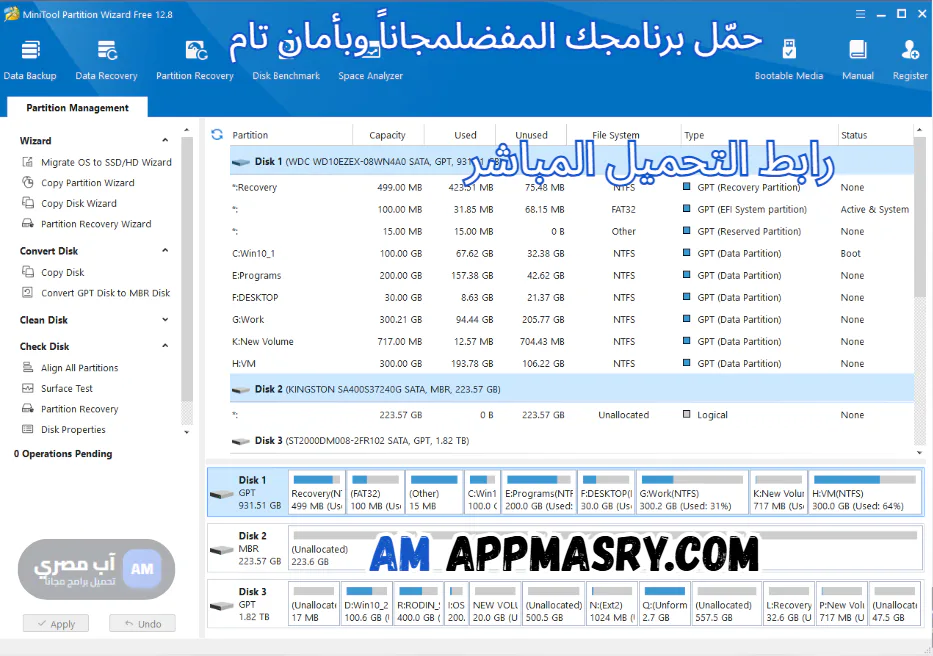Switch to Partition Management tab
This screenshot has height=656, width=933.
click(77, 108)
